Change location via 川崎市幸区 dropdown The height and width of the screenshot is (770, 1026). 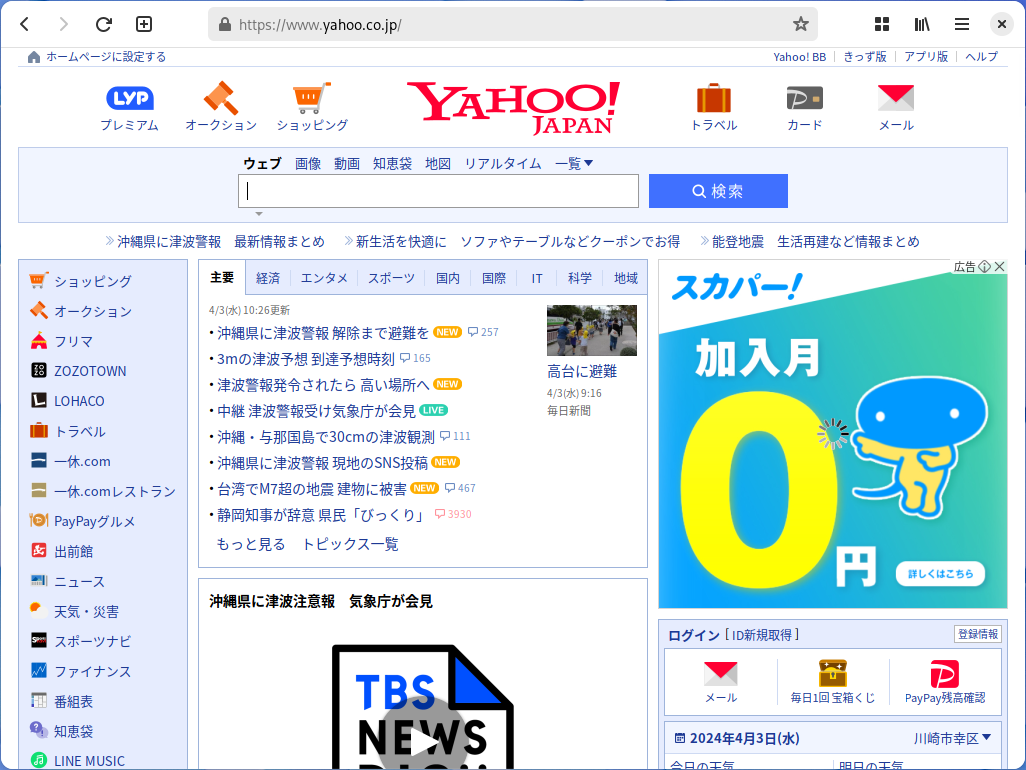click(x=952, y=739)
